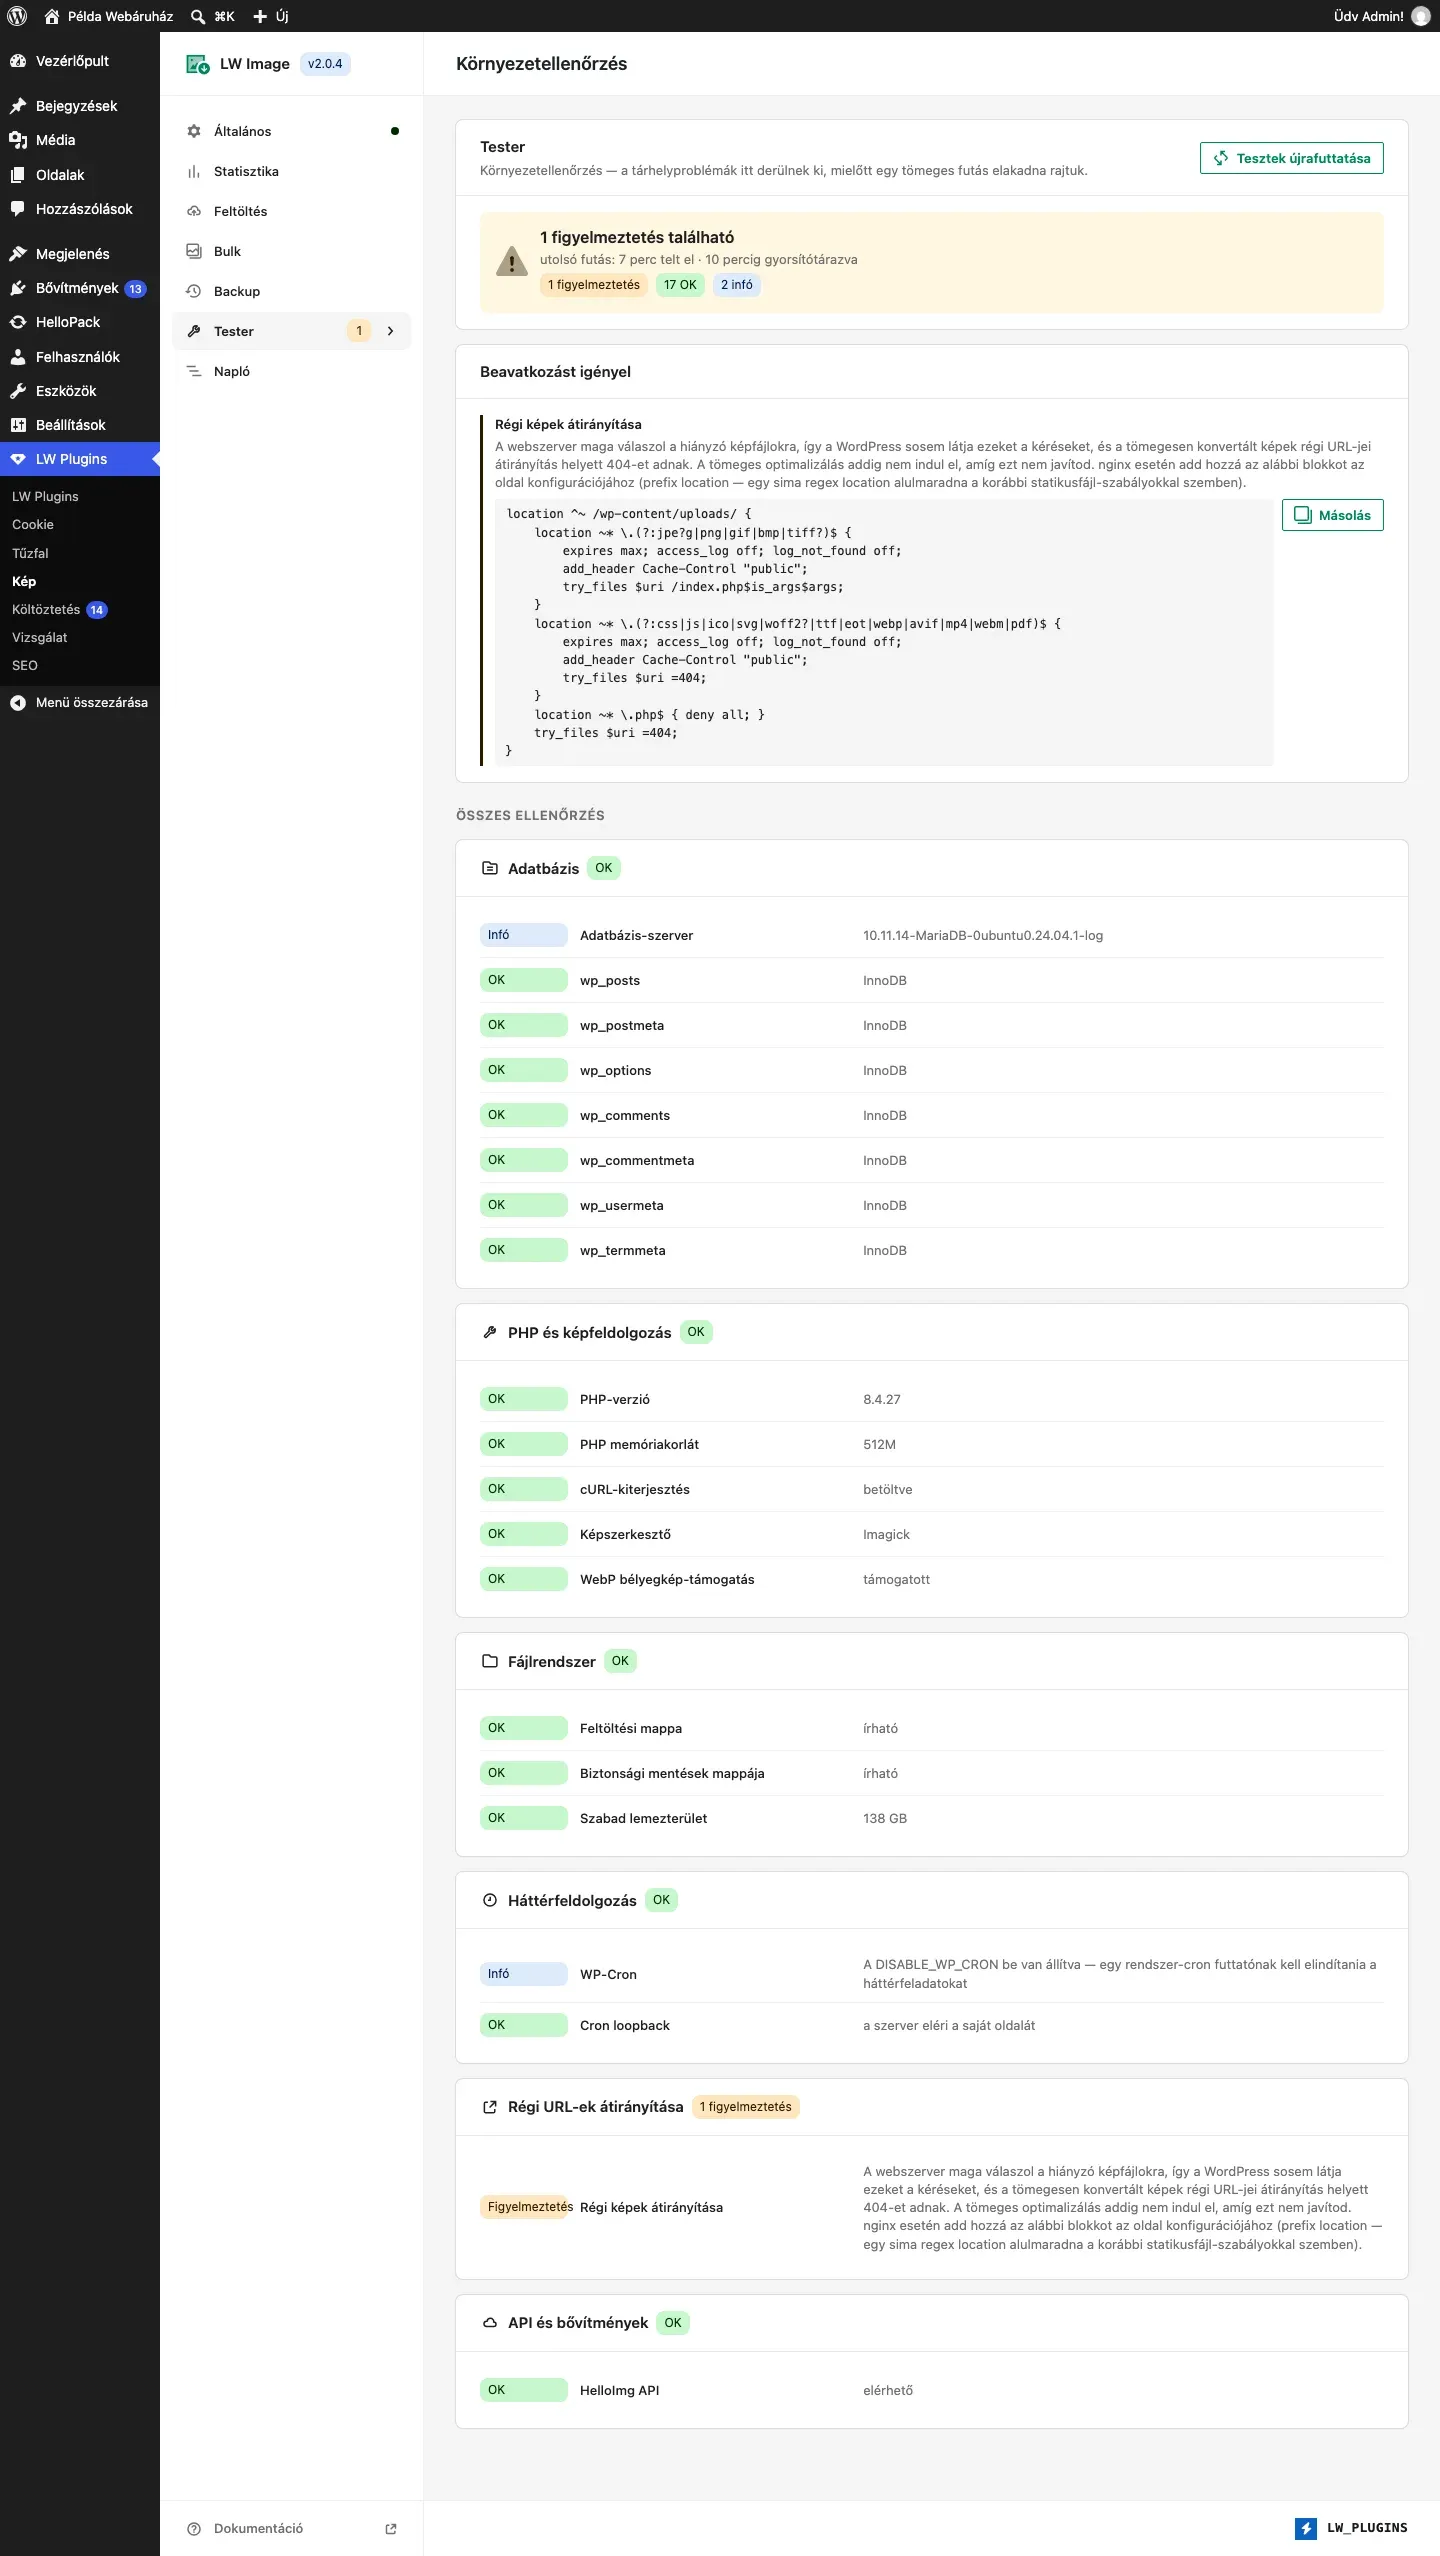The height and width of the screenshot is (2556, 1440).
Task: Click the external link icon beside Dokumentáció
Action: pyautogui.click(x=391, y=2528)
